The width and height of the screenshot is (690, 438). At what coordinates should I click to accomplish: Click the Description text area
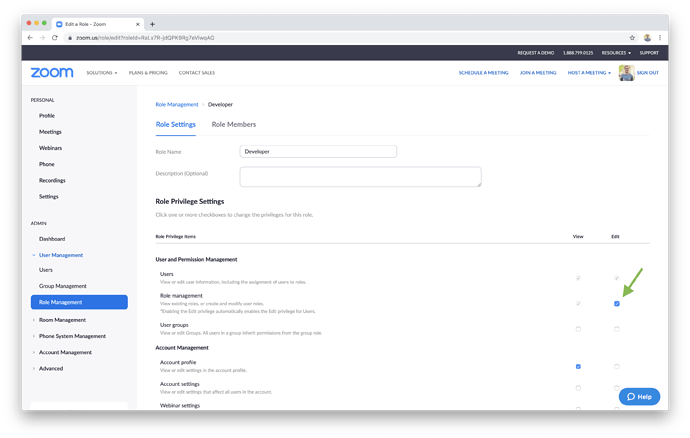pyautogui.click(x=360, y=177)
